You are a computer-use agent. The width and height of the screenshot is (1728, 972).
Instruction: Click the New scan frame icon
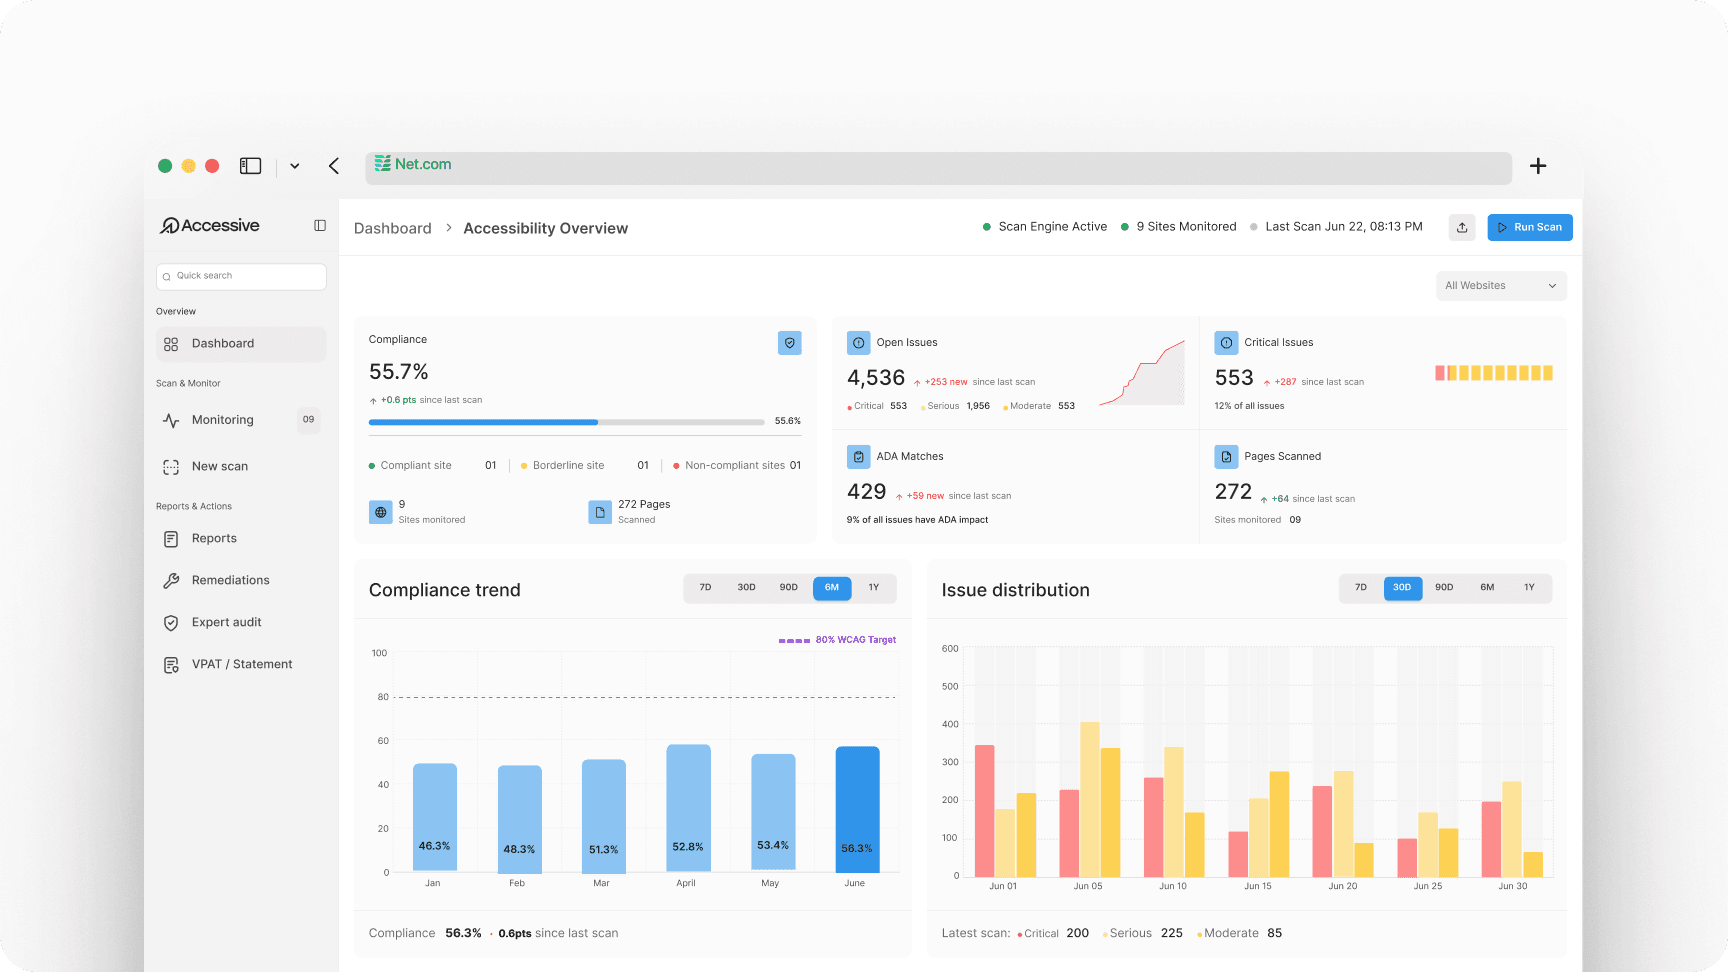tap(171, 467)
